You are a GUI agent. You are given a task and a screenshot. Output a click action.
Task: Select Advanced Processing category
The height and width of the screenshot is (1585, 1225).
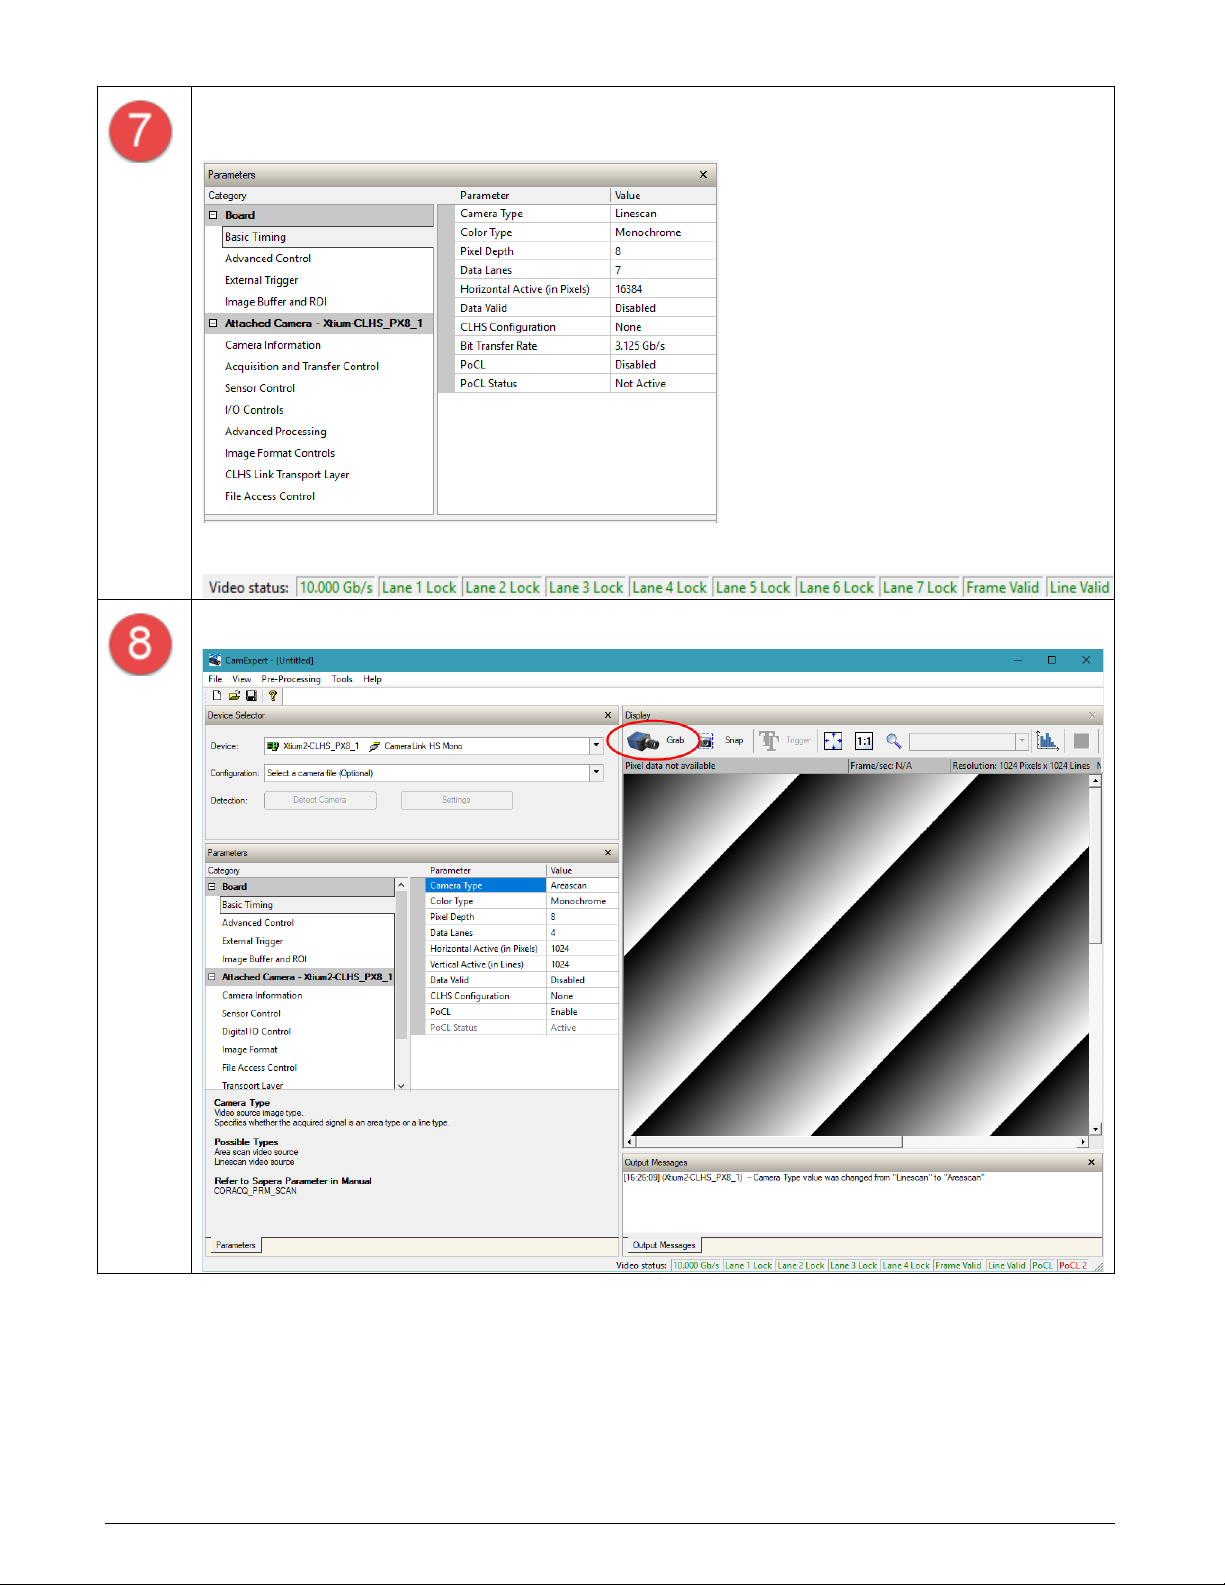(x=276, y=432)
